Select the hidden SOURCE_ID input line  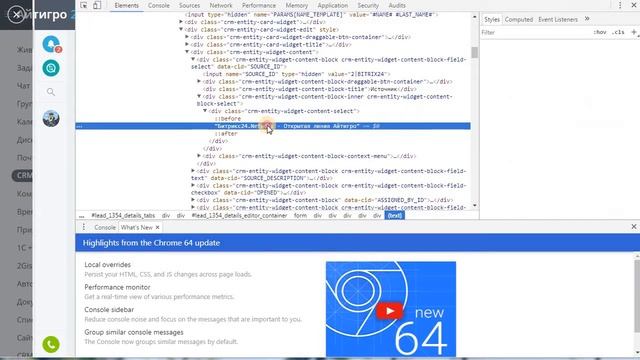(297, 74)
